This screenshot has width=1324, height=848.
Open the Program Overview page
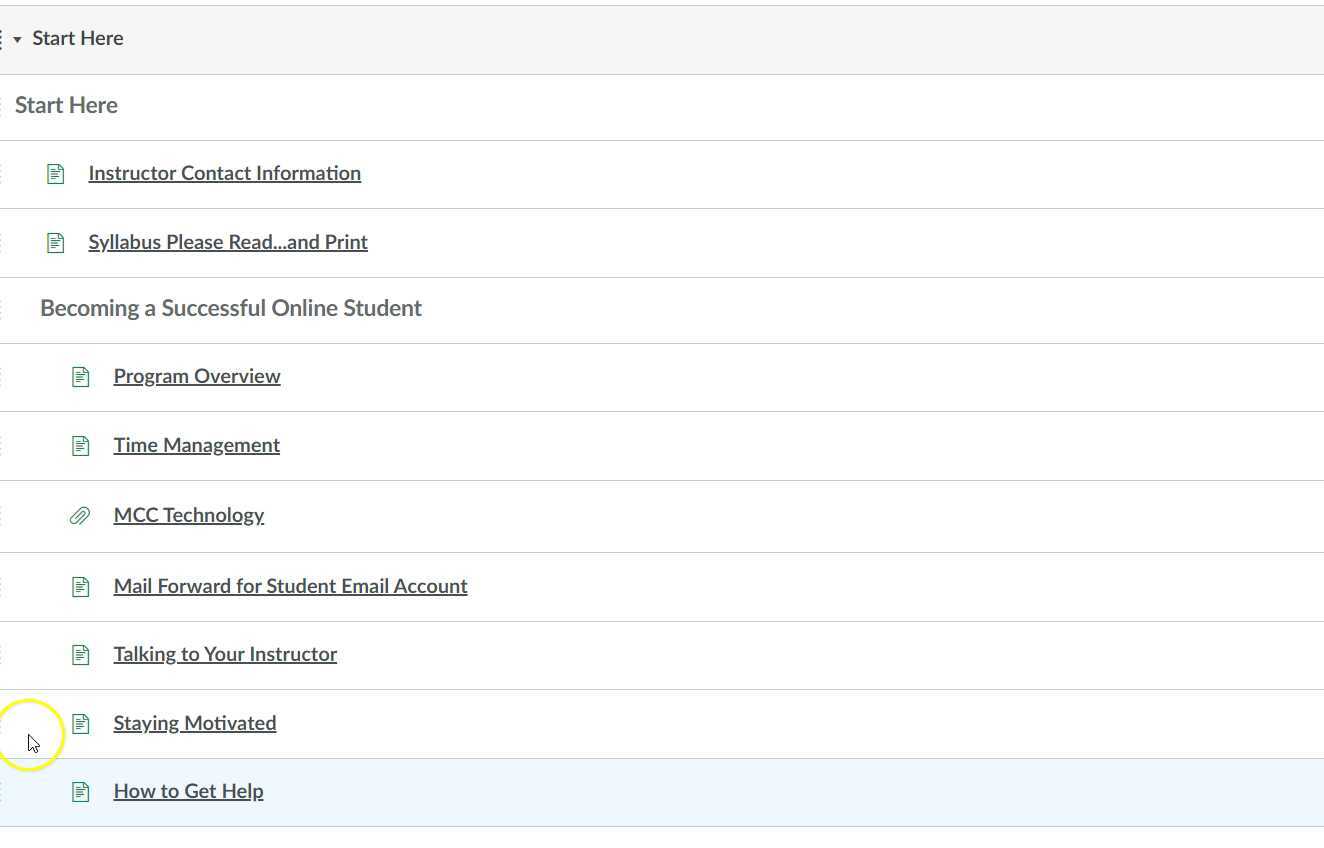click(197, 376)
